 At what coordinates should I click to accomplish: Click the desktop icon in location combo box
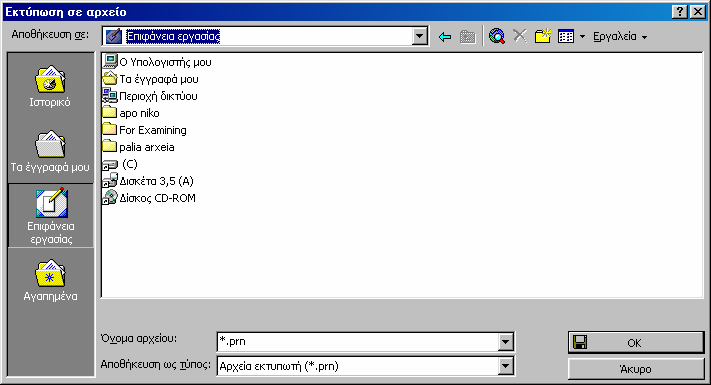[x=114, y=36]
